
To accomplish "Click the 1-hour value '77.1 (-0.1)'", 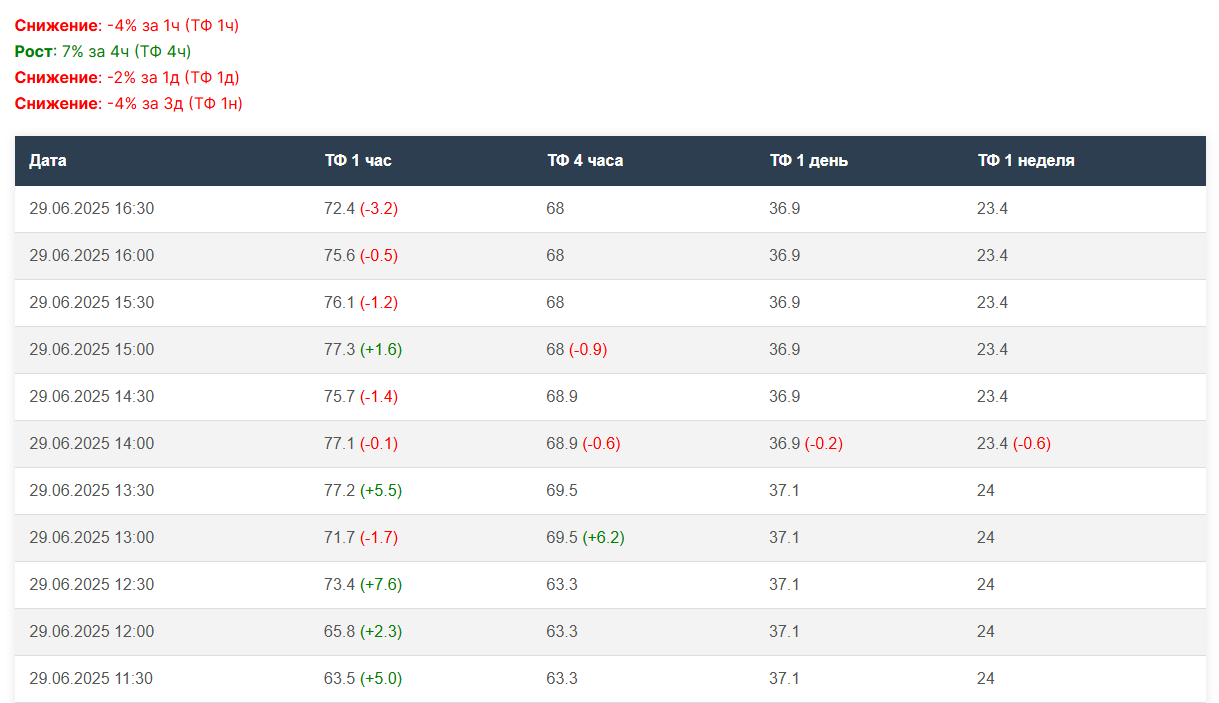I will tap(361, 443).
